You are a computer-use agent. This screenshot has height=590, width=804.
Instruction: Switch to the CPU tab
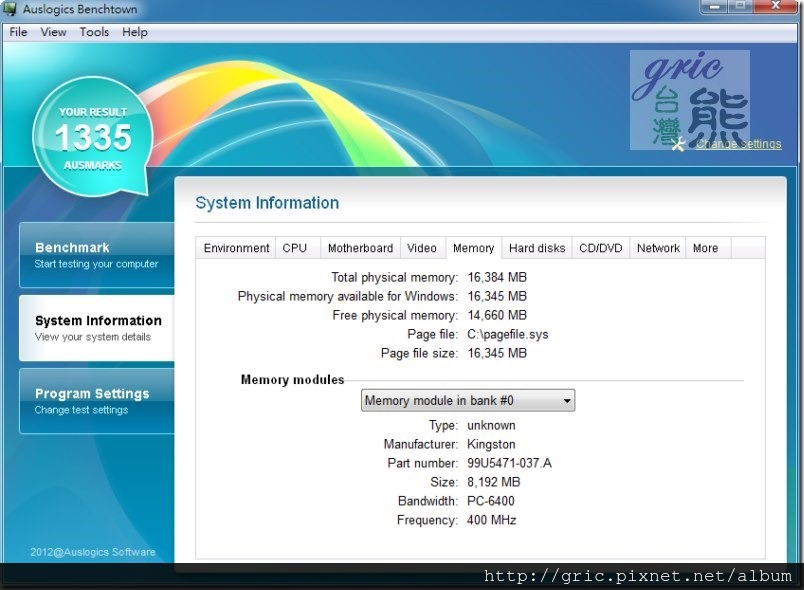[295, 248]
